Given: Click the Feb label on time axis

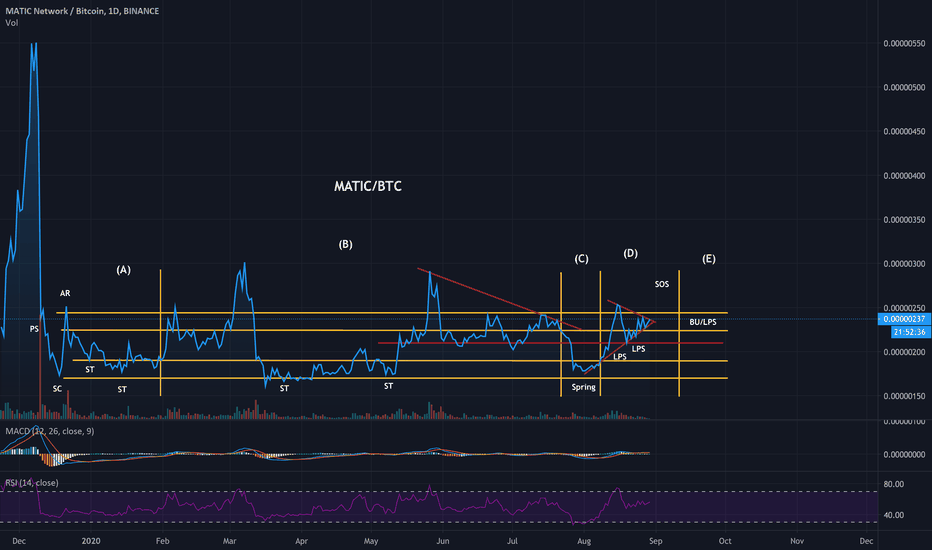Looking at the screenshot, I should point(162,541).
